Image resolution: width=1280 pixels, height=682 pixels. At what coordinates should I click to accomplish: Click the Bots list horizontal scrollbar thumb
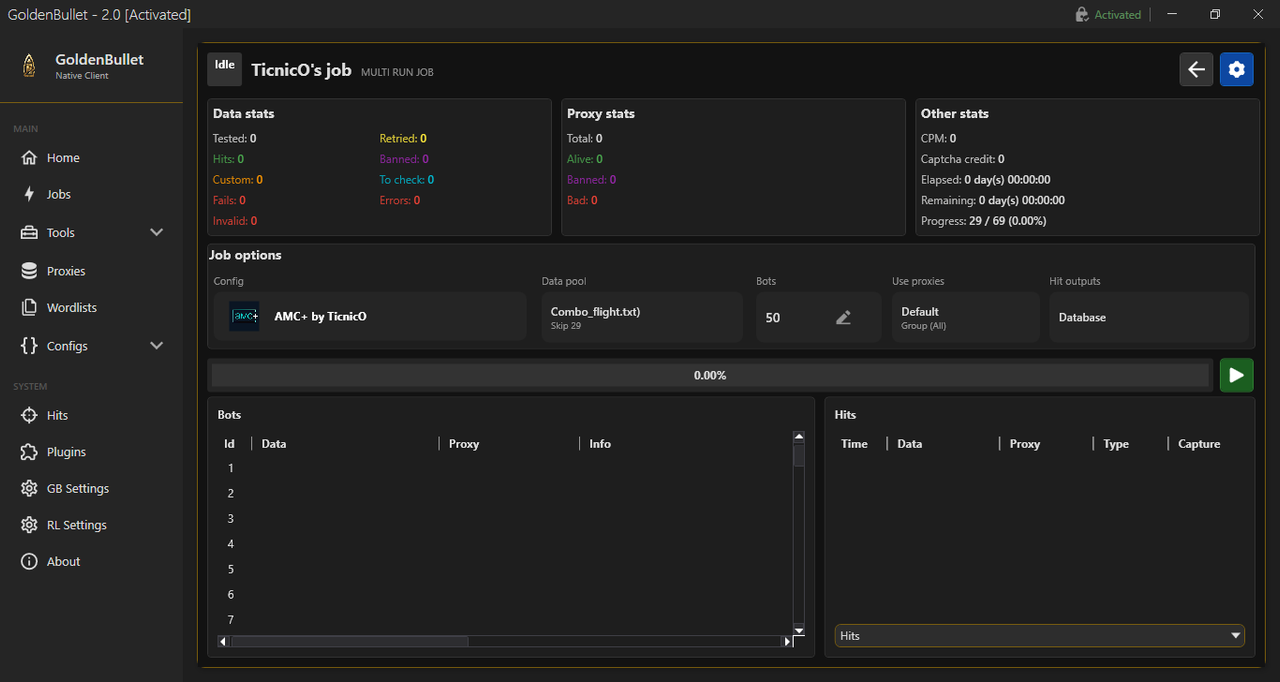click(x=349, y=641)
